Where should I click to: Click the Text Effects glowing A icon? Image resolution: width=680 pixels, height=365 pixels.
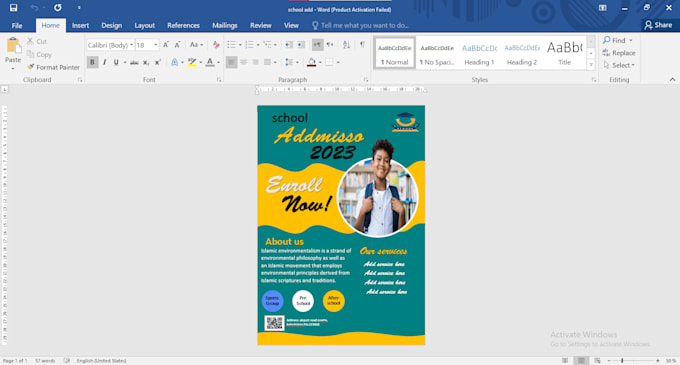(x=174, y=62)
